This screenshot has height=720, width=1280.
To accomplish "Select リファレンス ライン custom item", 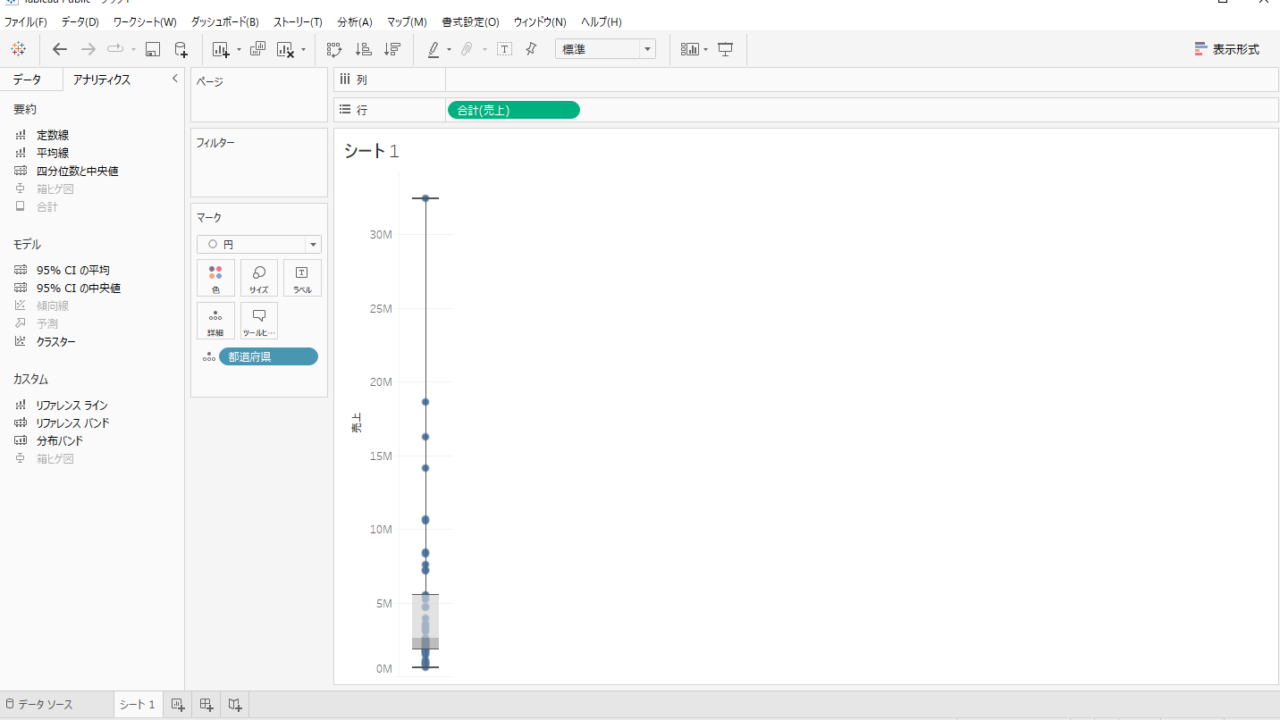I will (71, 405).
